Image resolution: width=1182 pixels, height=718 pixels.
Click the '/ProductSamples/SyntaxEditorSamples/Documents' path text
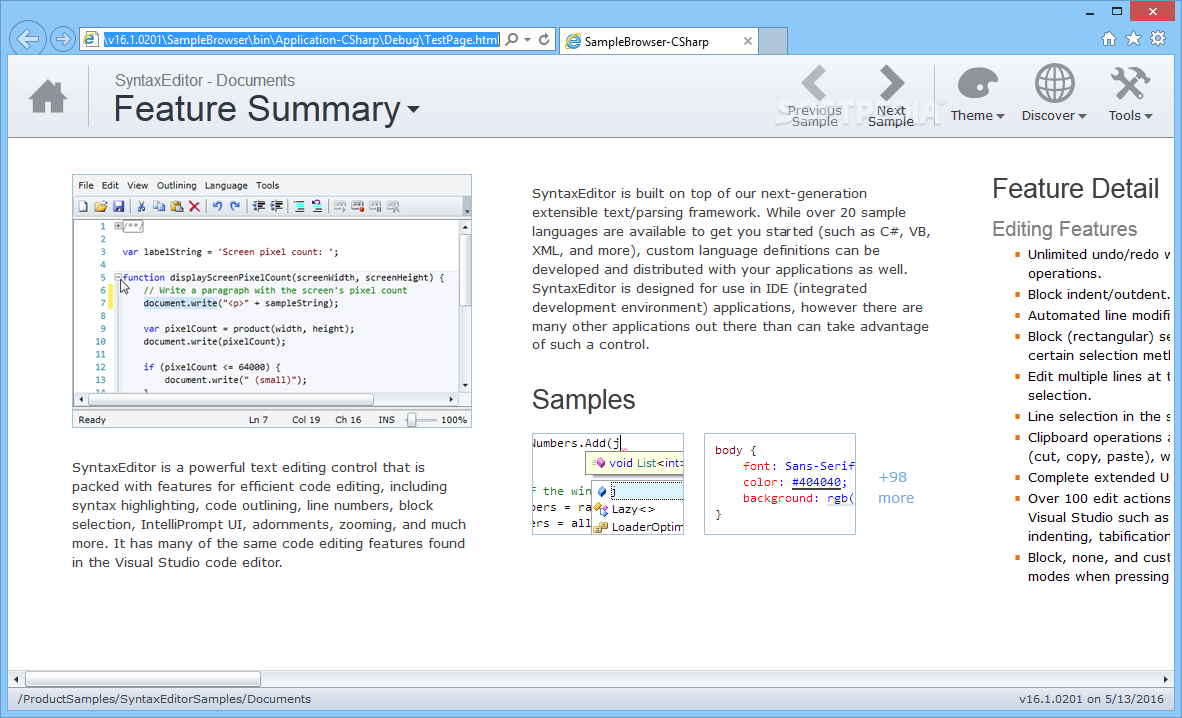tap(164, 699)
